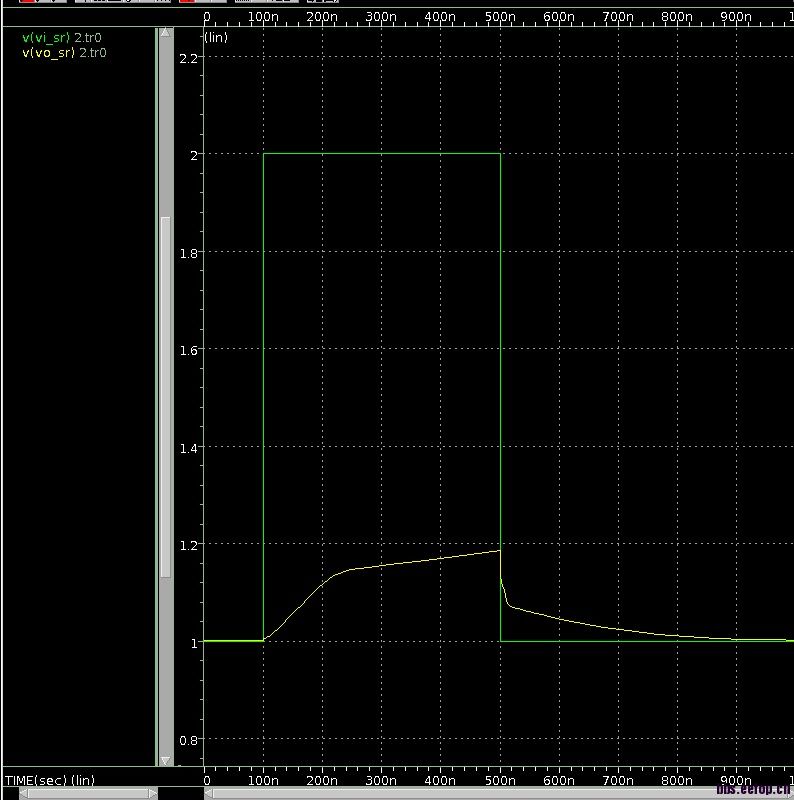Click left arrow of waveform horizontal scrollbar
The width and height of the screenshot is (794, 800).
pos(209,794)
